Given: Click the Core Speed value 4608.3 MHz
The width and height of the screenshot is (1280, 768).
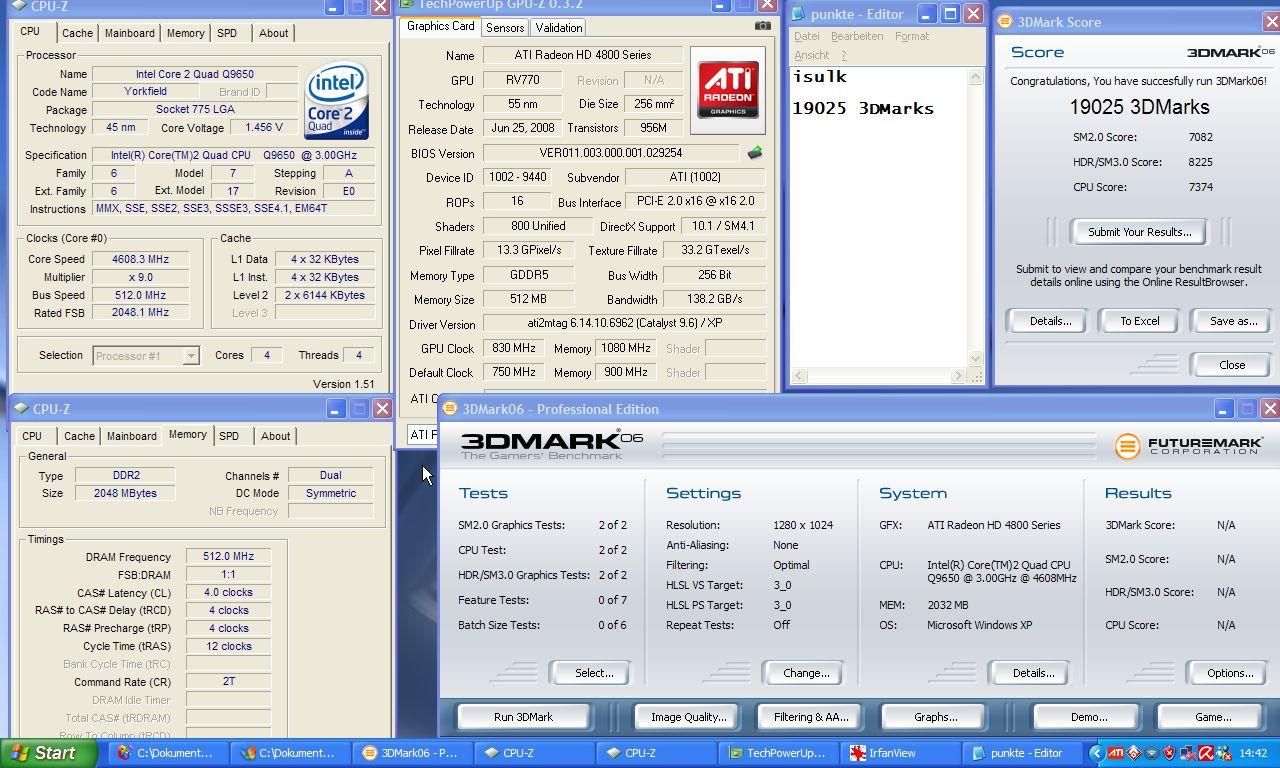Looking at the screenshot, I should coord(140,259).
